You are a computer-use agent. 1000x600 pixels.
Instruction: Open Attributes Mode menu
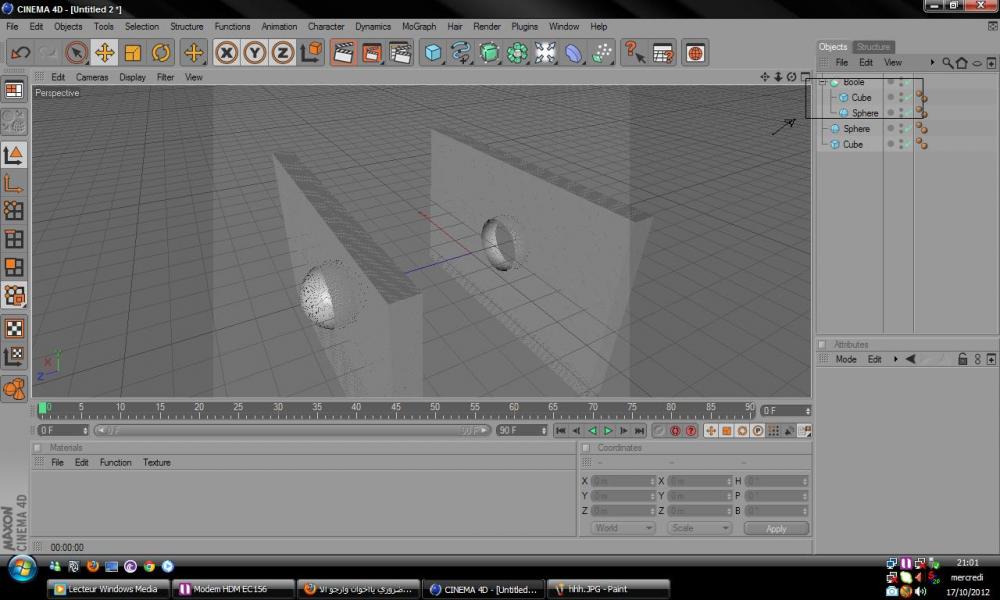coord(846,359)
